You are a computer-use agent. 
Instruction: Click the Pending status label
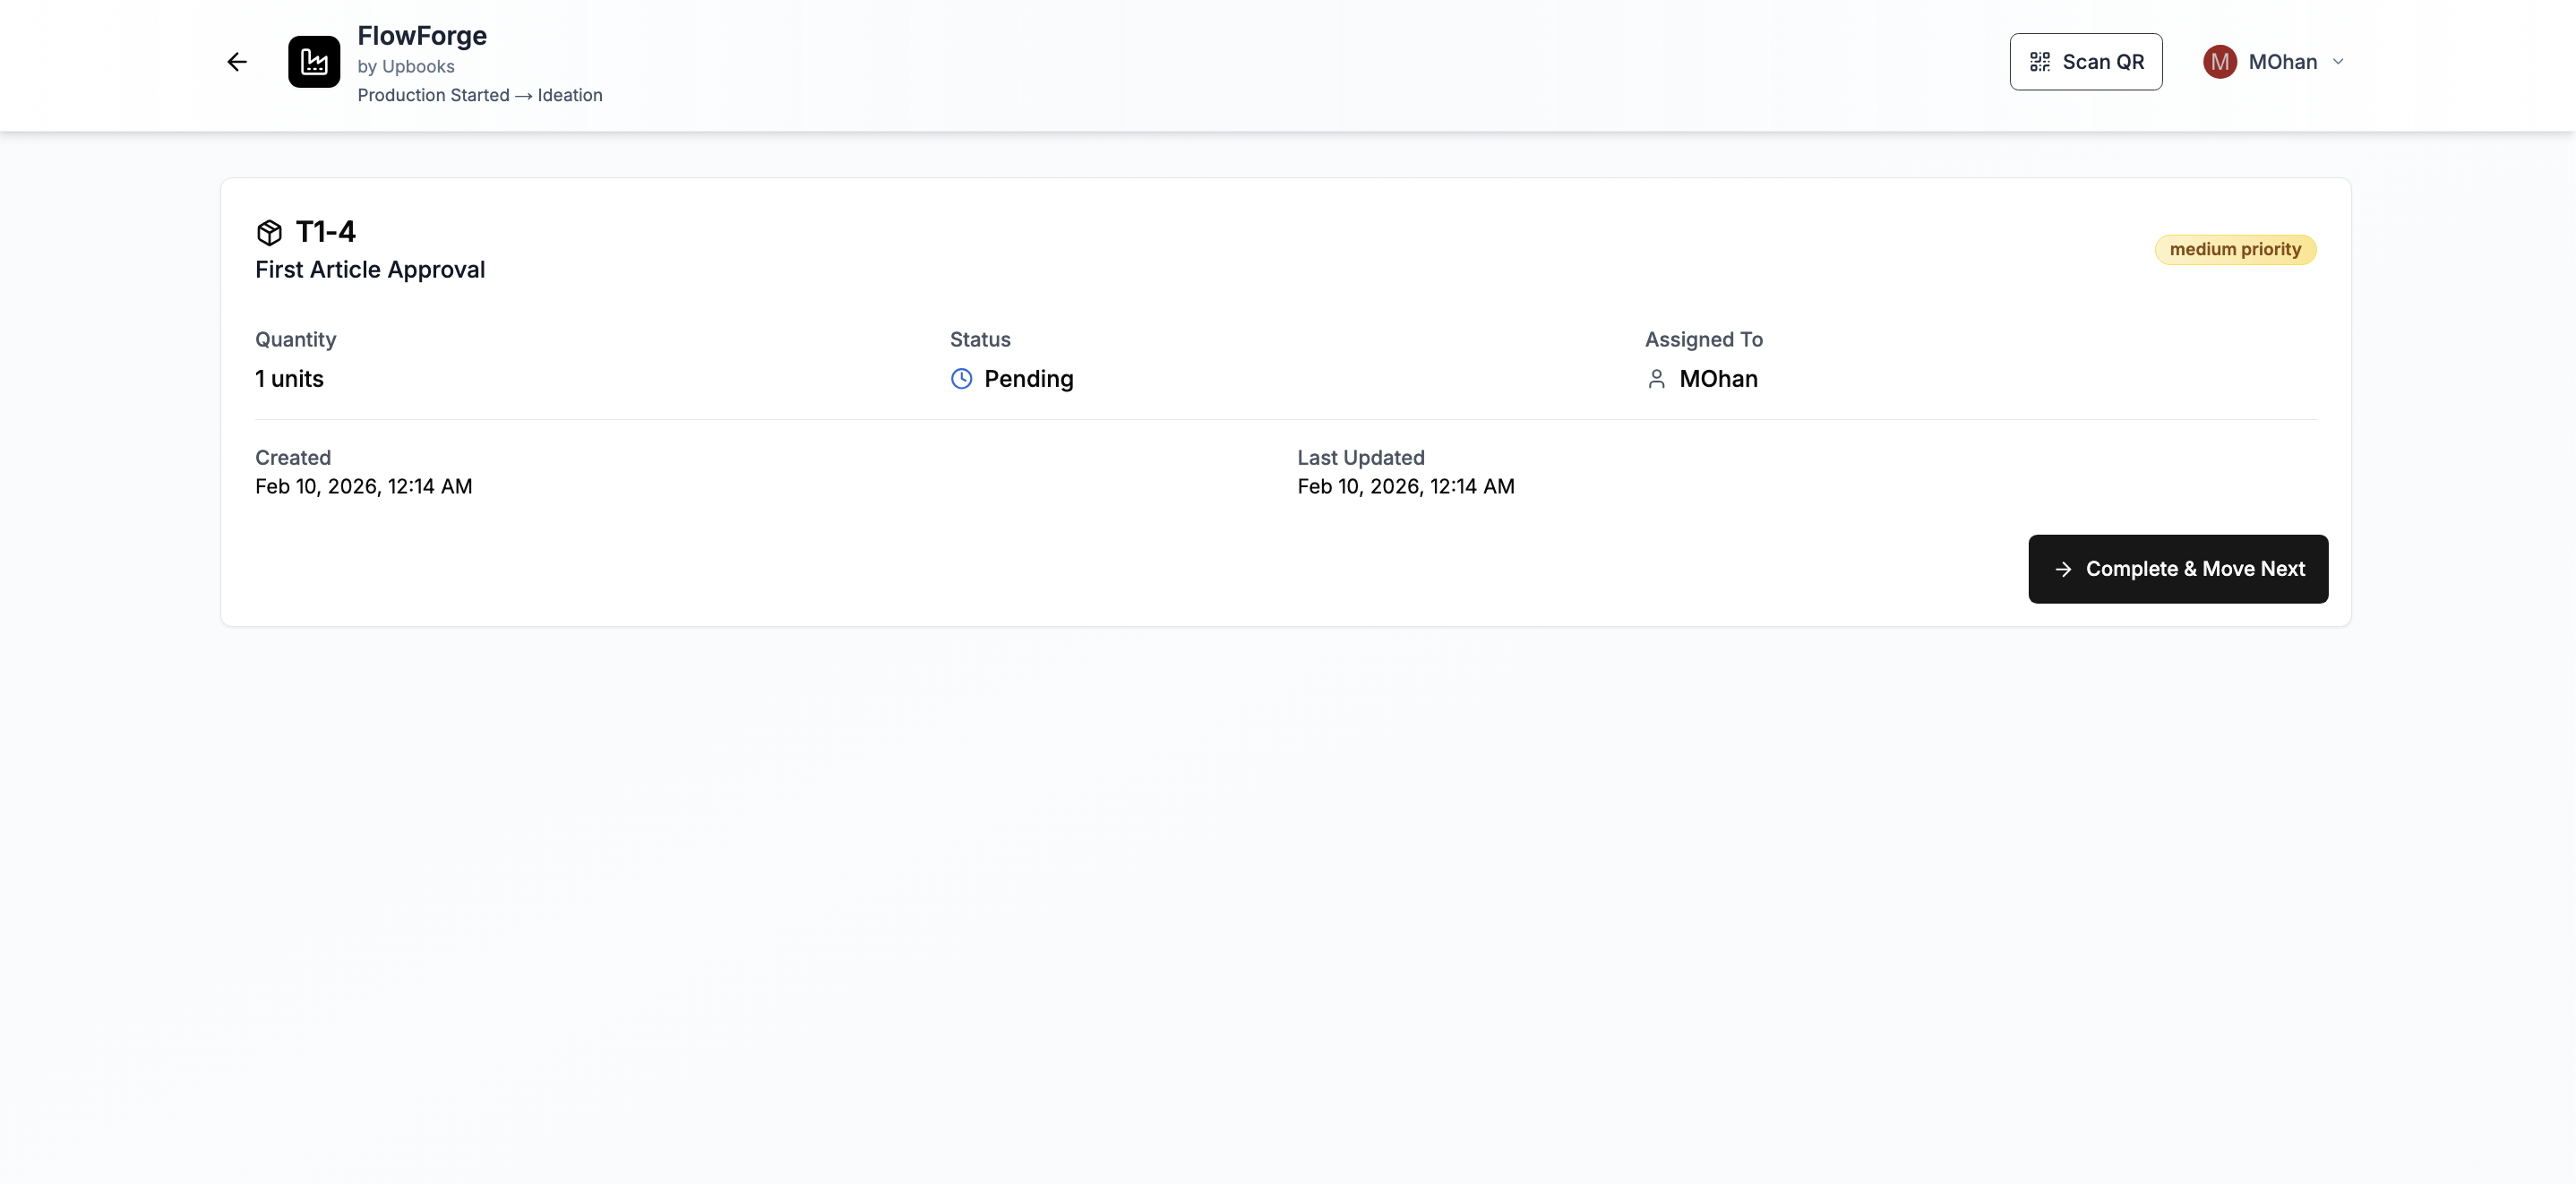[1029, 379]
